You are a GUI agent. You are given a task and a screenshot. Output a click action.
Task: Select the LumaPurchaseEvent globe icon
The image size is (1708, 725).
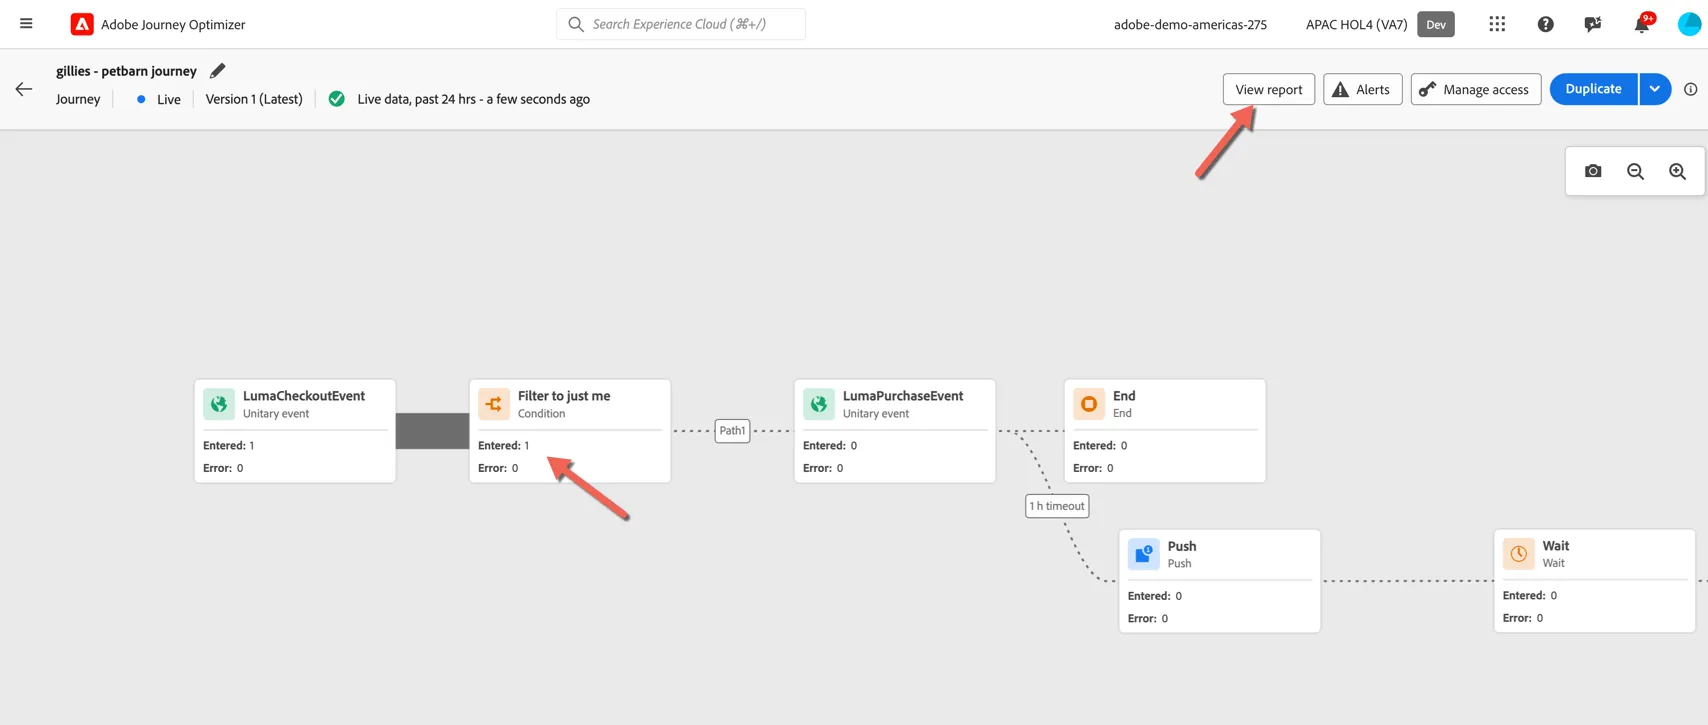pos(819,404)
